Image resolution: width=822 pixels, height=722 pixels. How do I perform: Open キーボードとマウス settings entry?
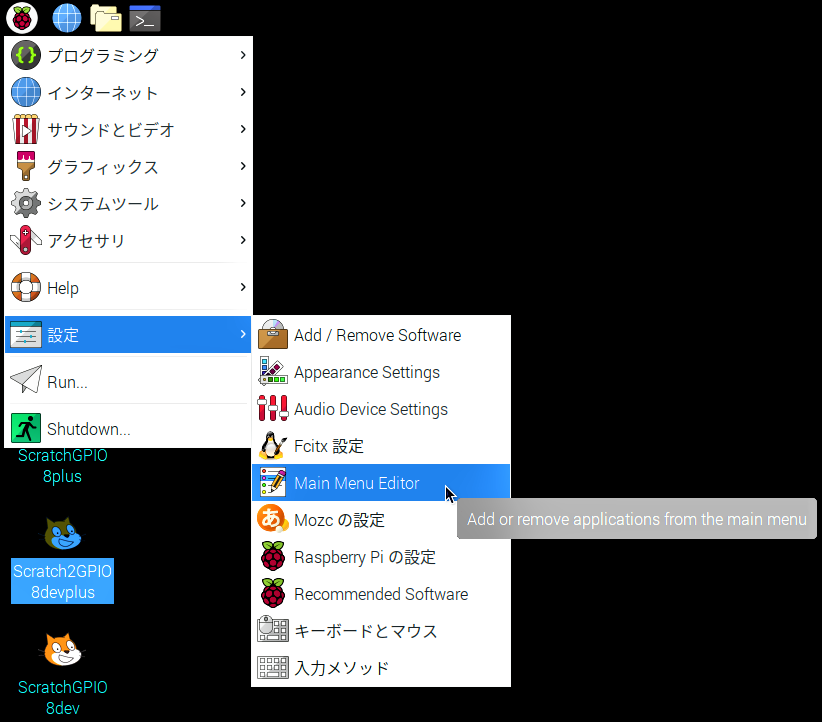(381, 630)
